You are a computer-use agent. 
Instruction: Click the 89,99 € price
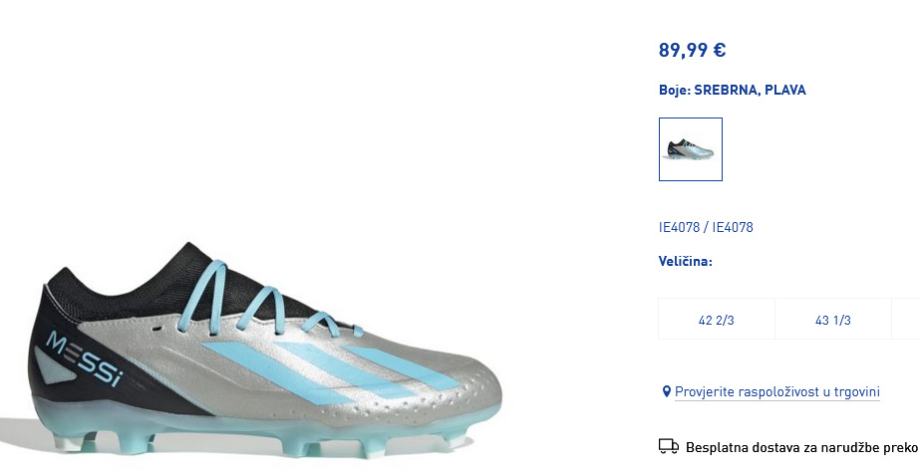[692, 50]
